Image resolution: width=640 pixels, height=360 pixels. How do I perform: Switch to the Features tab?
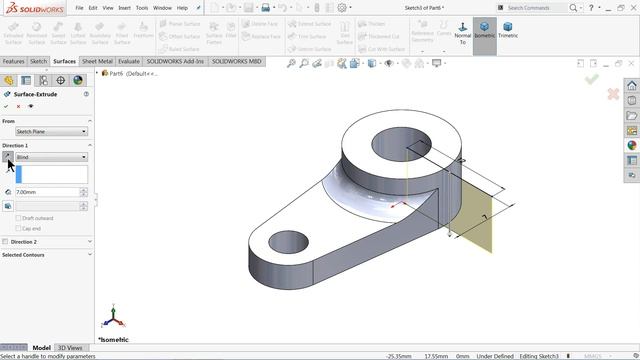click(13, 61)
